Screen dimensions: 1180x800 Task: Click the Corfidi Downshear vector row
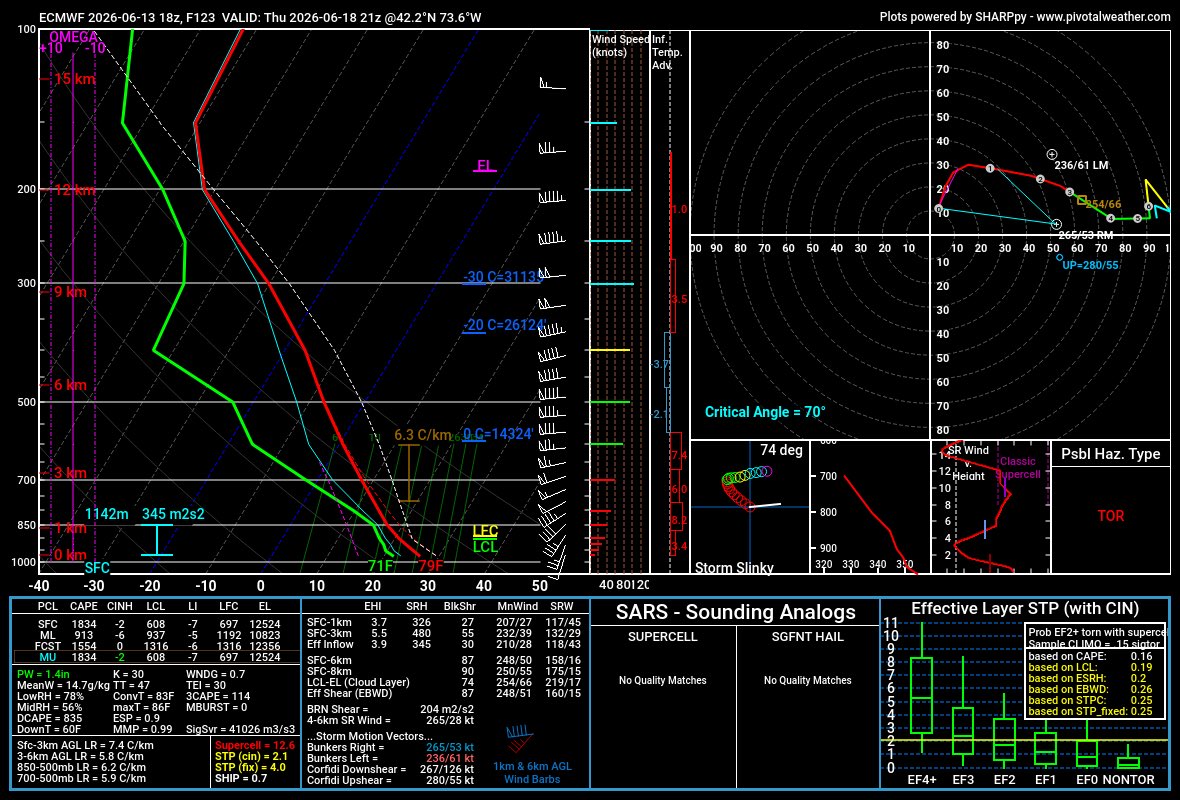pos(391,769)
